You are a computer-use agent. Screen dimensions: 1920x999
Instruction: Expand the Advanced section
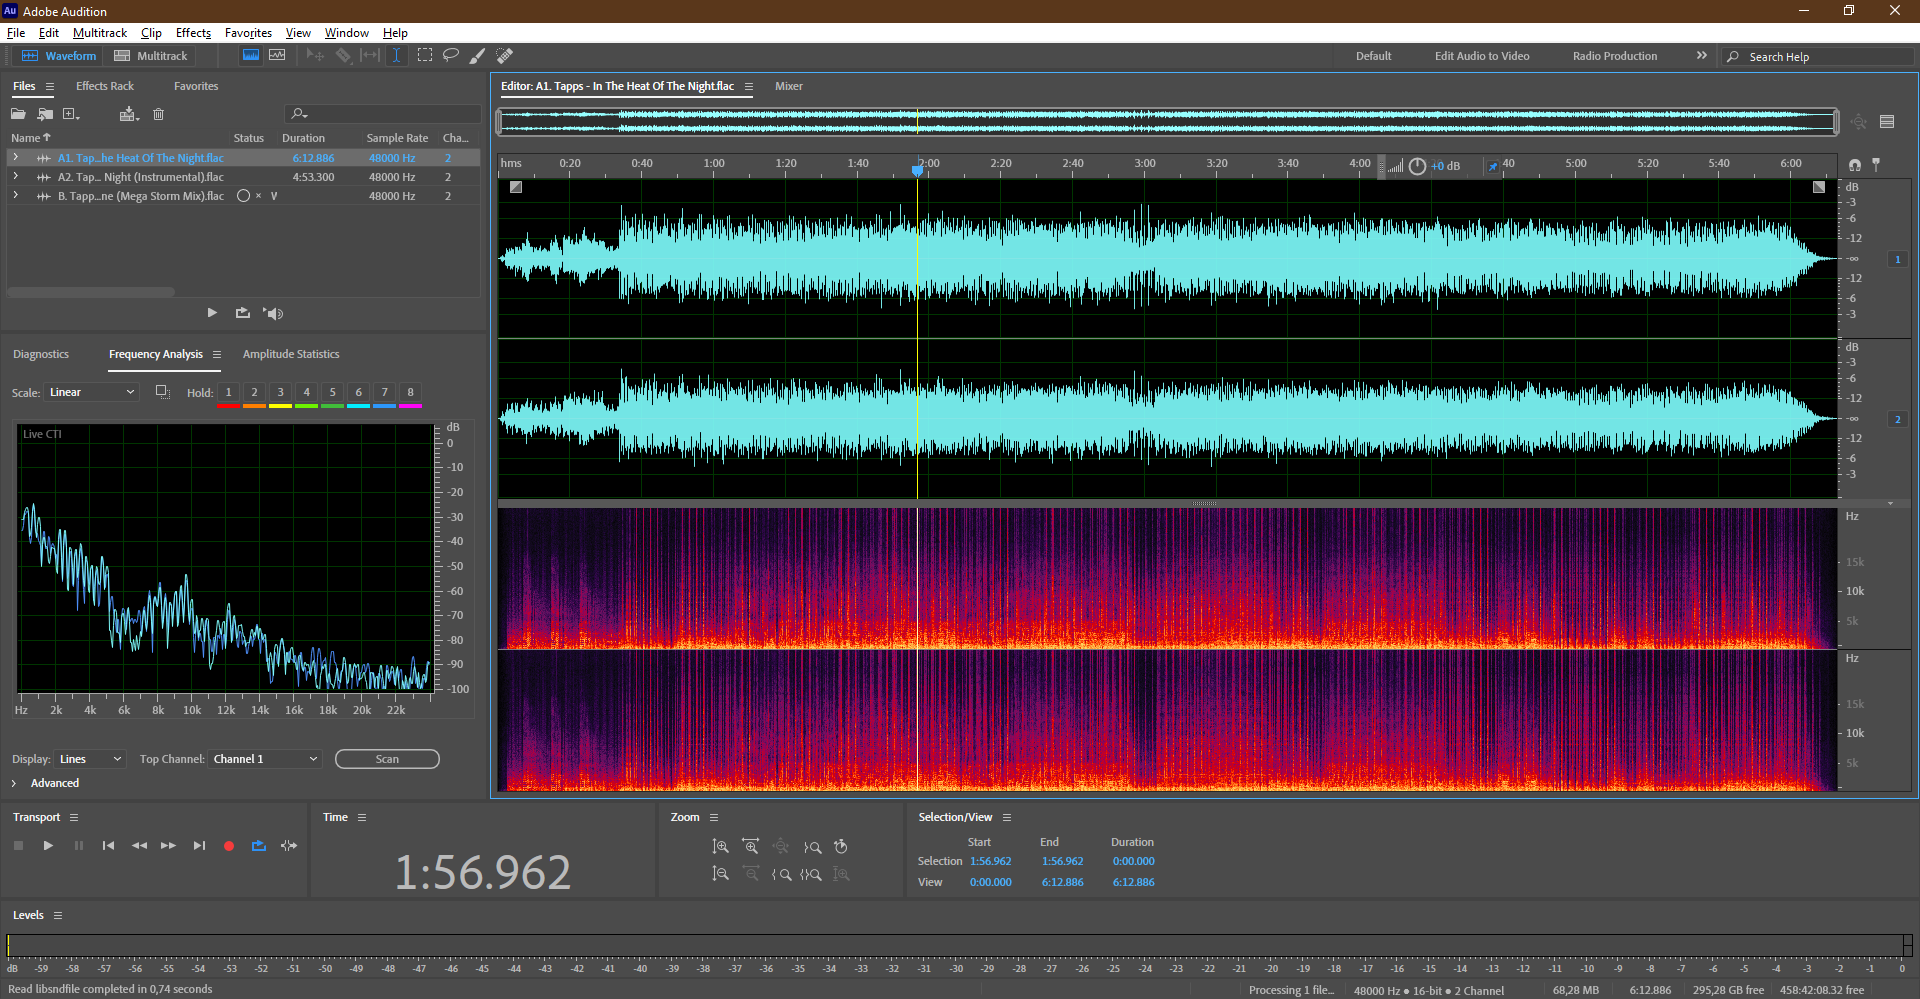[14, 783]
